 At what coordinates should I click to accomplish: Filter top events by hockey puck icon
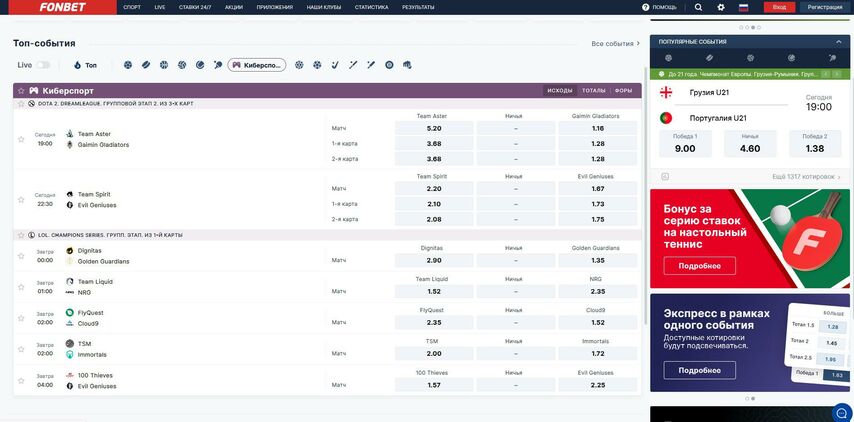(x=146, y=65)
